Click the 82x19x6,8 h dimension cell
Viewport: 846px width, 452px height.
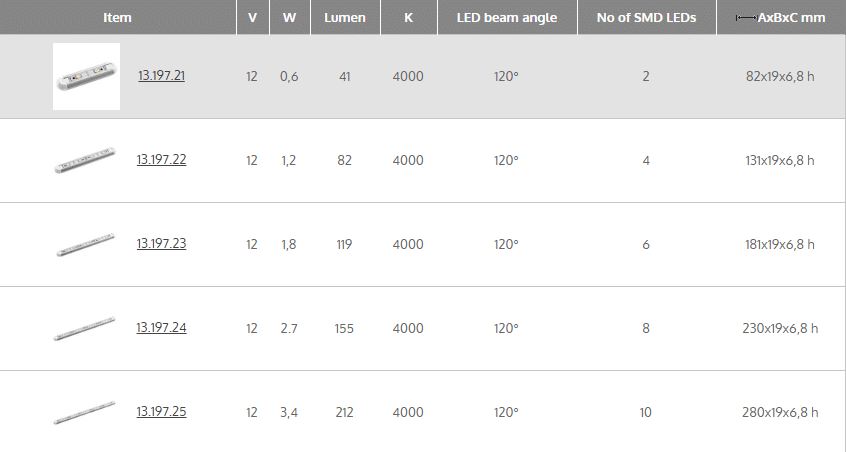780,77
